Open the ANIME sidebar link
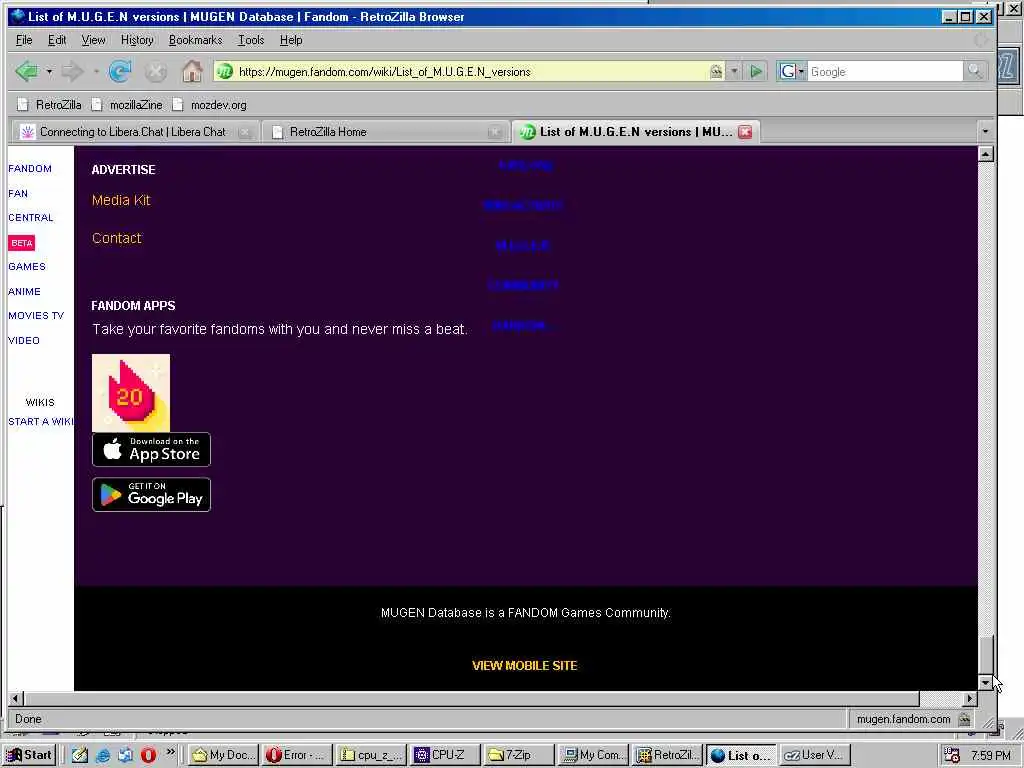 (24, 291)
